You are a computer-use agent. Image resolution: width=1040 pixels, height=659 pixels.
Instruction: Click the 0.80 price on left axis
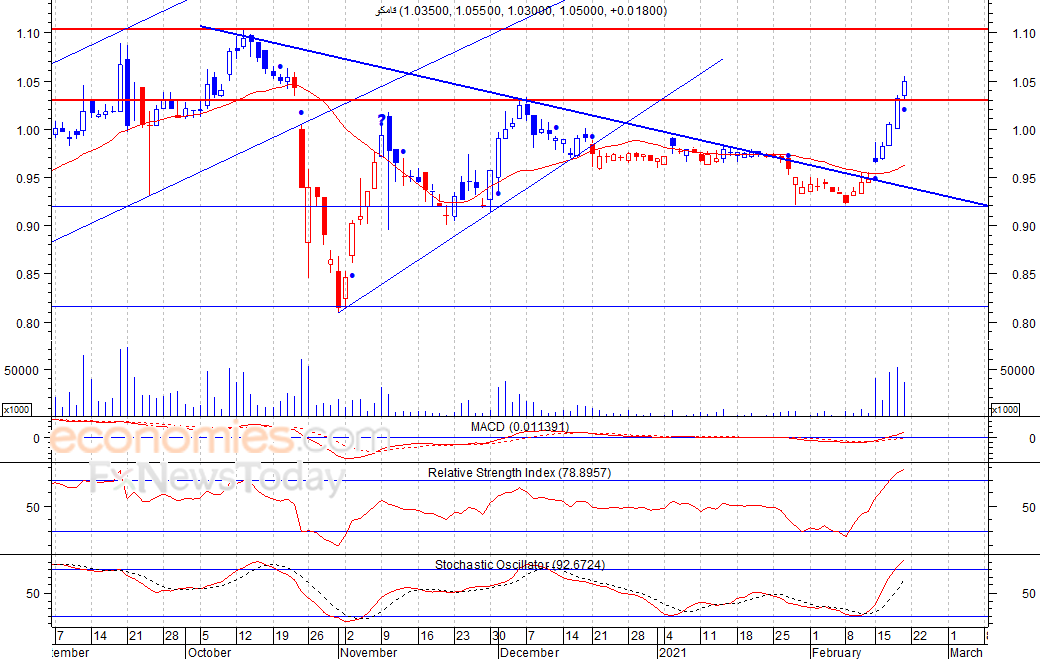click(x=25, y=323)
